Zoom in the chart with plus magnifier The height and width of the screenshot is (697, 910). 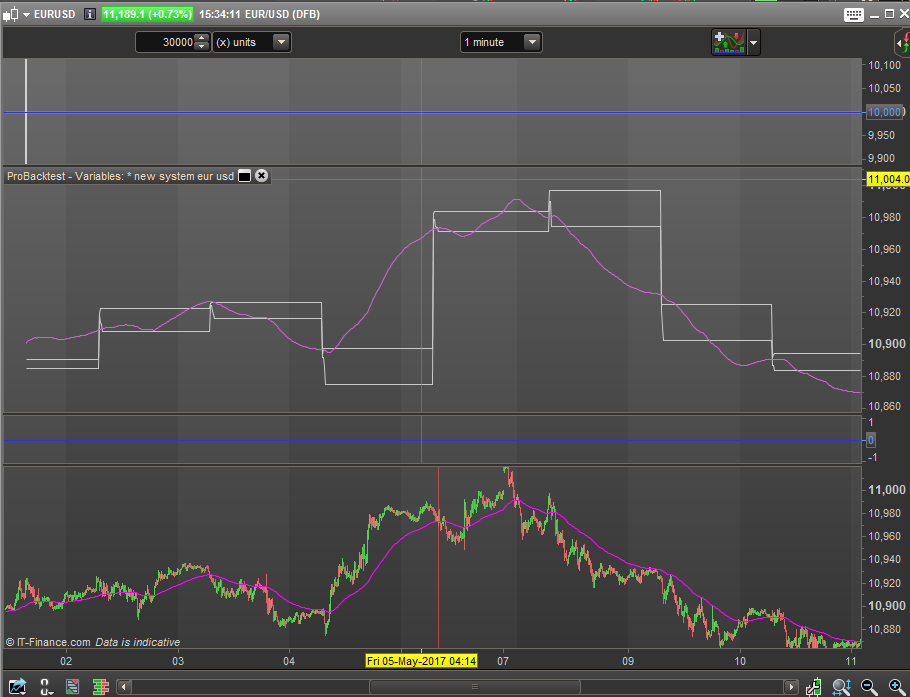tap(897, 687)
